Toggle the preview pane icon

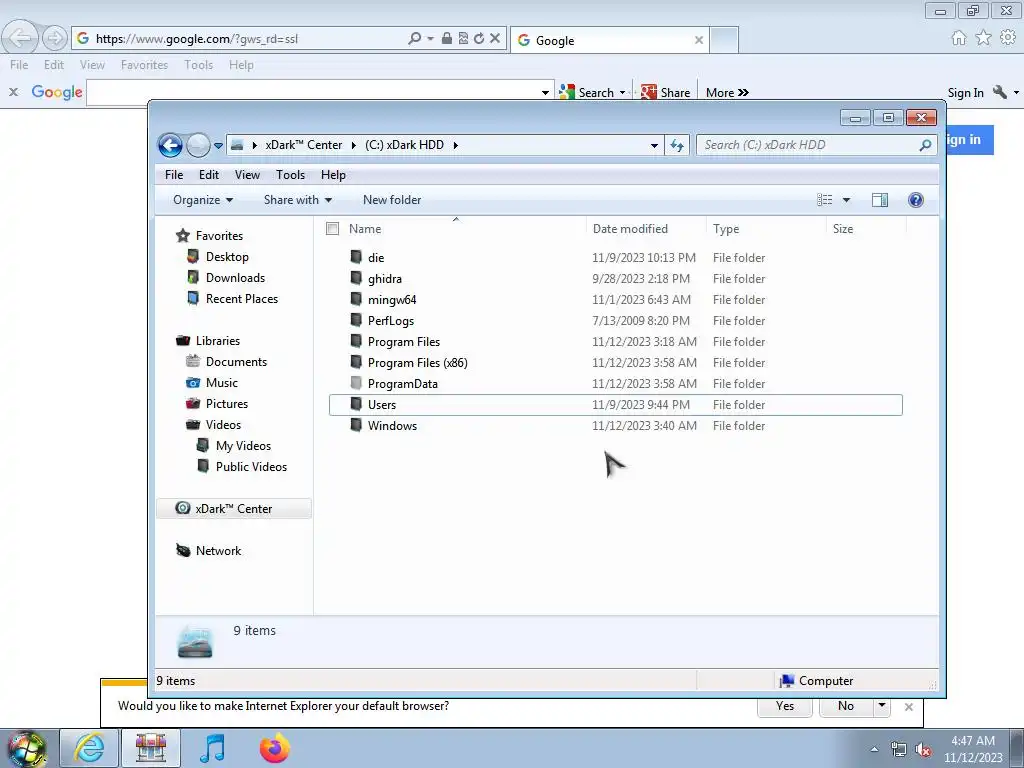pyautogui.click(x=880, y=200)
